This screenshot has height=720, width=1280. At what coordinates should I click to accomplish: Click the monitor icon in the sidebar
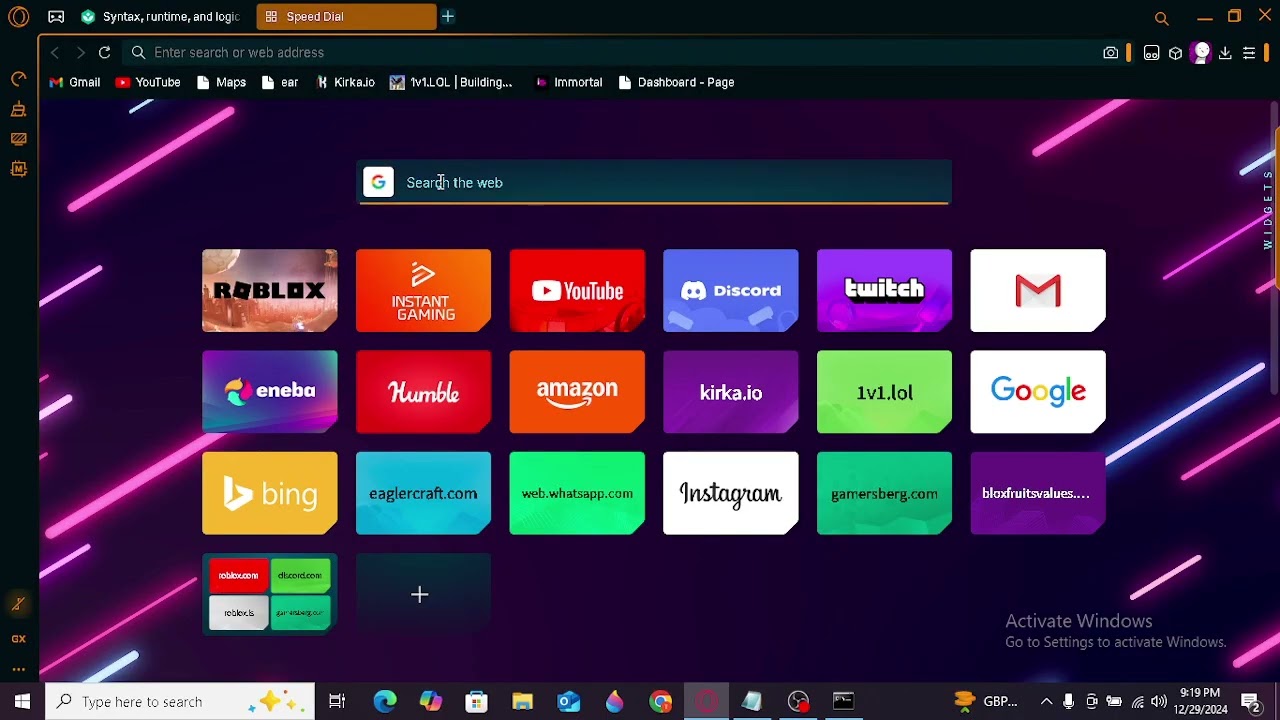pos(19,139)
